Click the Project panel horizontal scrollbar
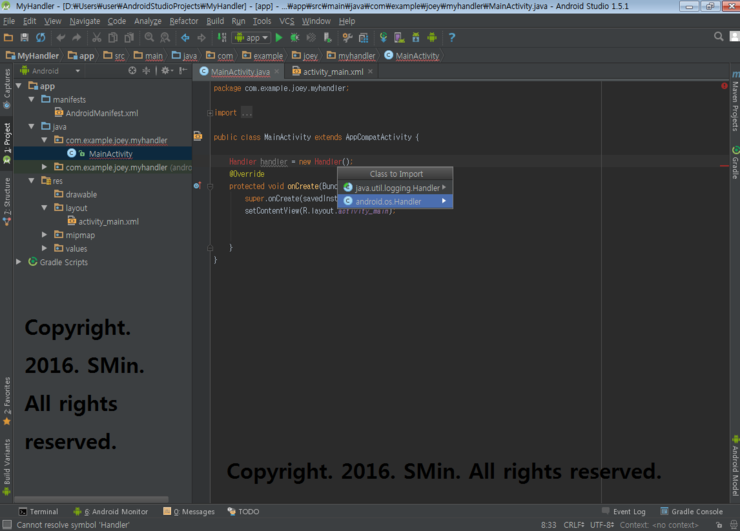 click(91, 499)
